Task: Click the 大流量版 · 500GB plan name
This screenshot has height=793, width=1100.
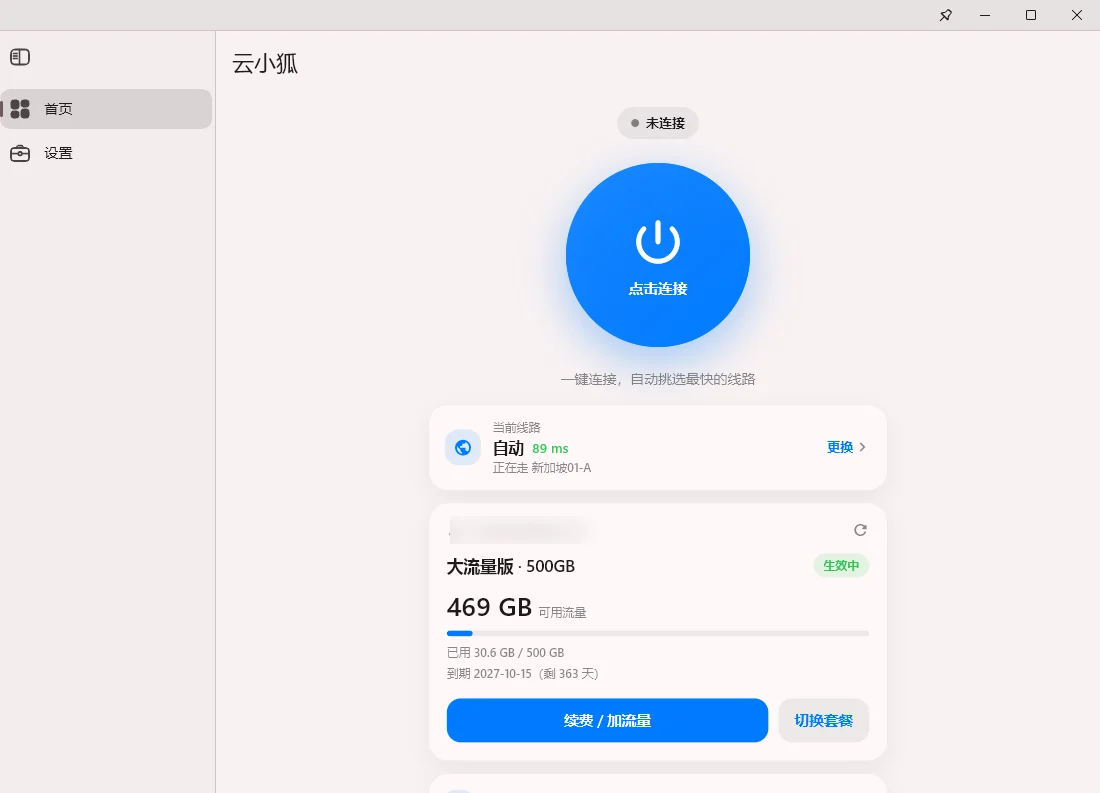Action: pyautogui.click(x=511, y=566)
